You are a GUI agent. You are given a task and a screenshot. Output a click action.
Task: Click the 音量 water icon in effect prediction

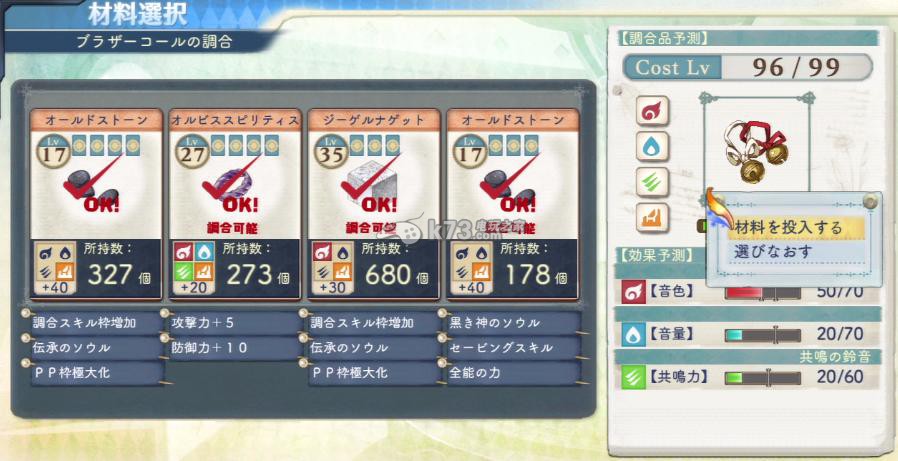pyautogui.click(x=633, y=334)
